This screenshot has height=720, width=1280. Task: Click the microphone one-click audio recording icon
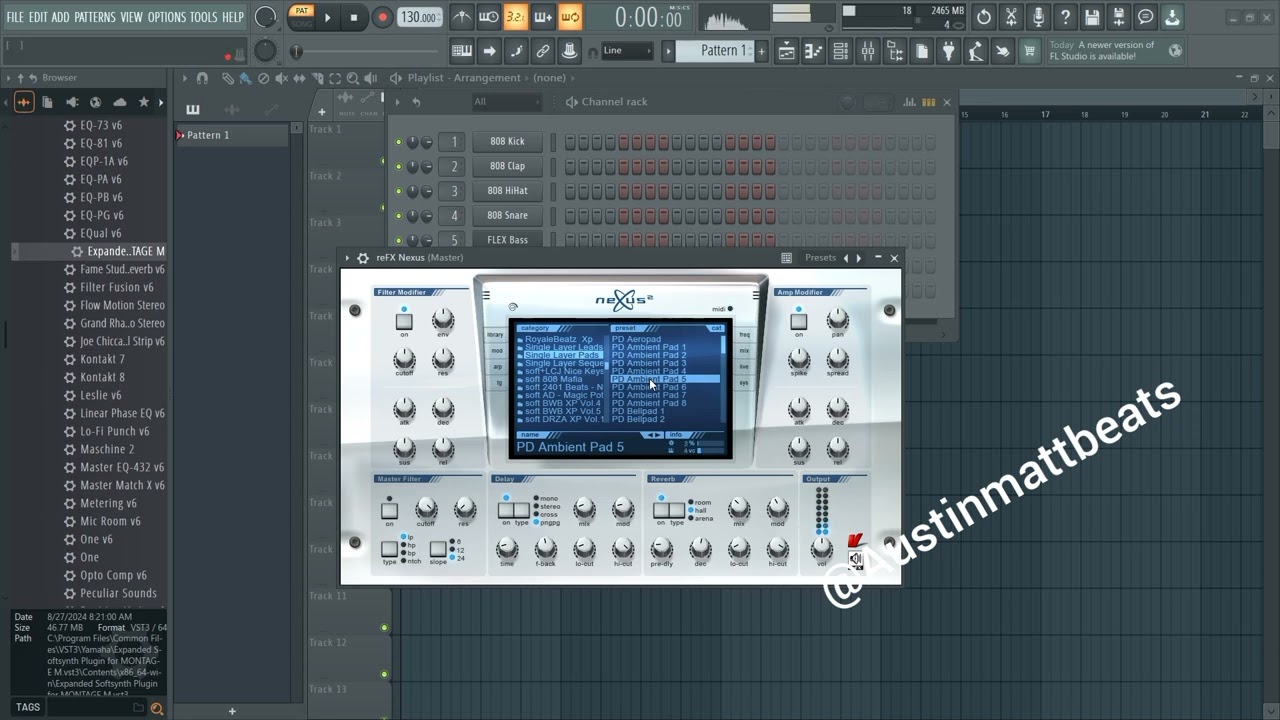point(1038,17)
